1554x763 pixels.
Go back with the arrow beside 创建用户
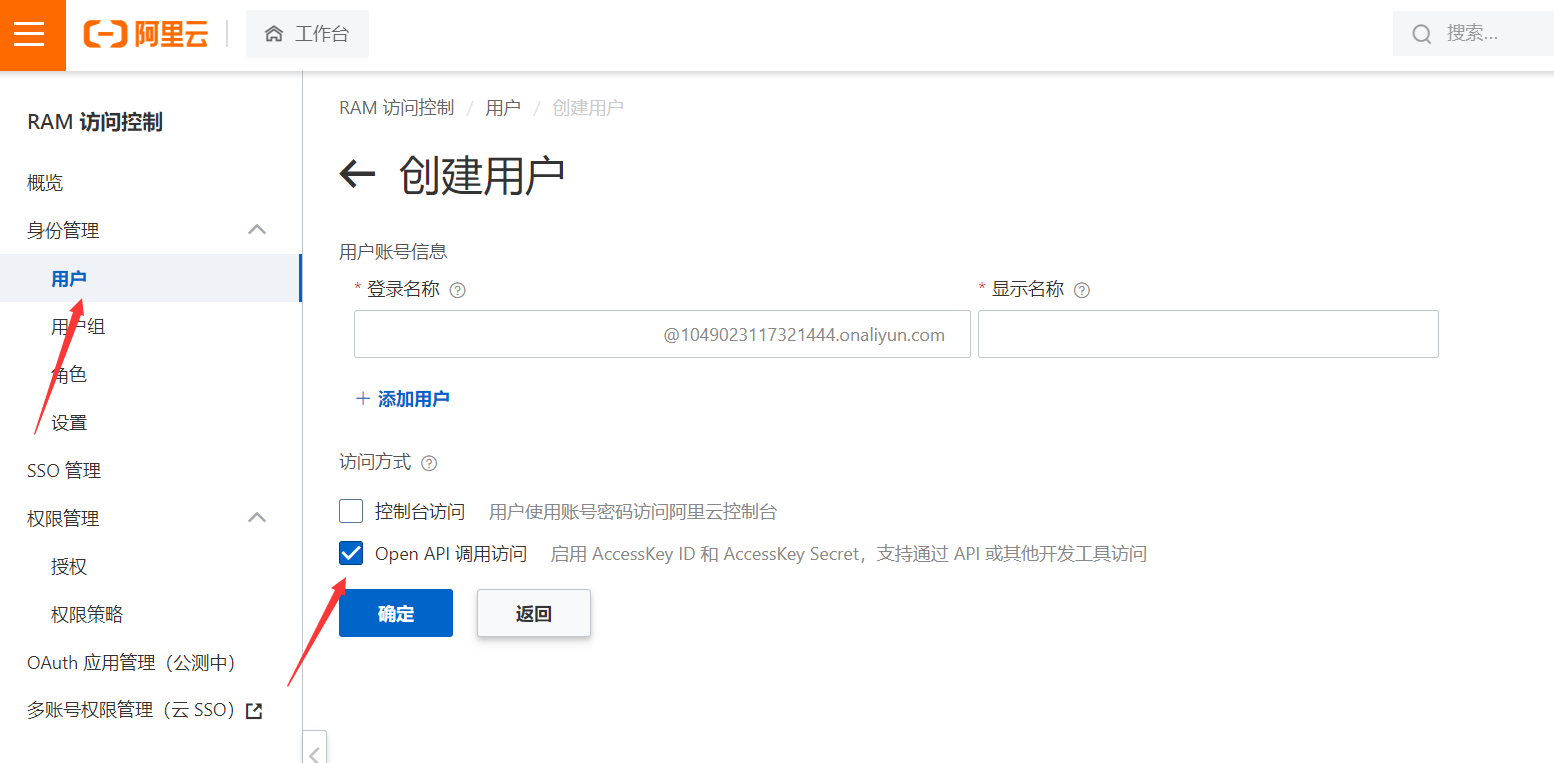tap(357, 174)
